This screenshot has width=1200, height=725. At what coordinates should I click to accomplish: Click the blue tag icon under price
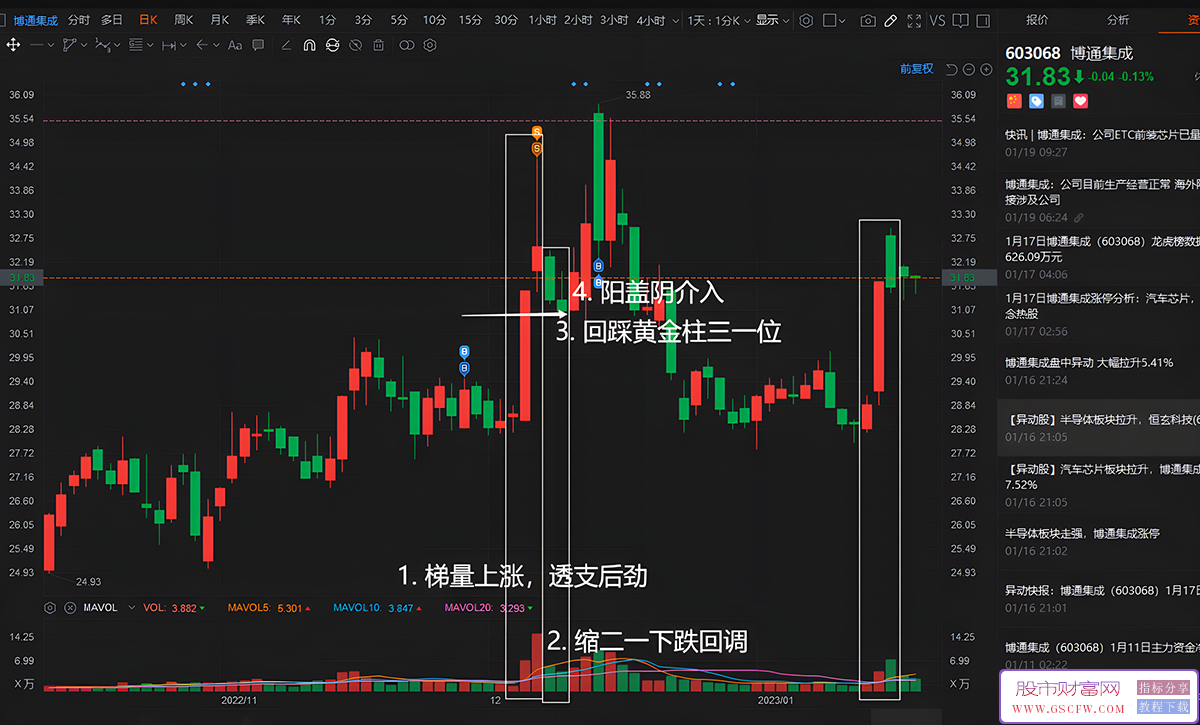tap(1036, 101)
